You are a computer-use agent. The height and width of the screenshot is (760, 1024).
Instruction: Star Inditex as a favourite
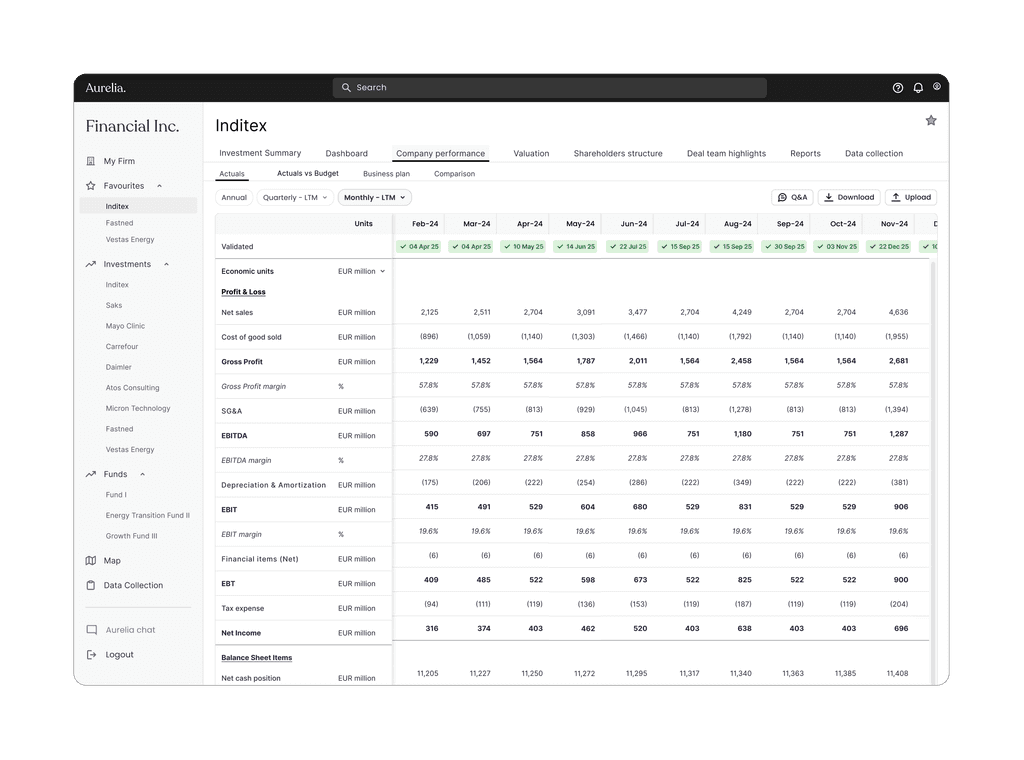click(931, 120)
